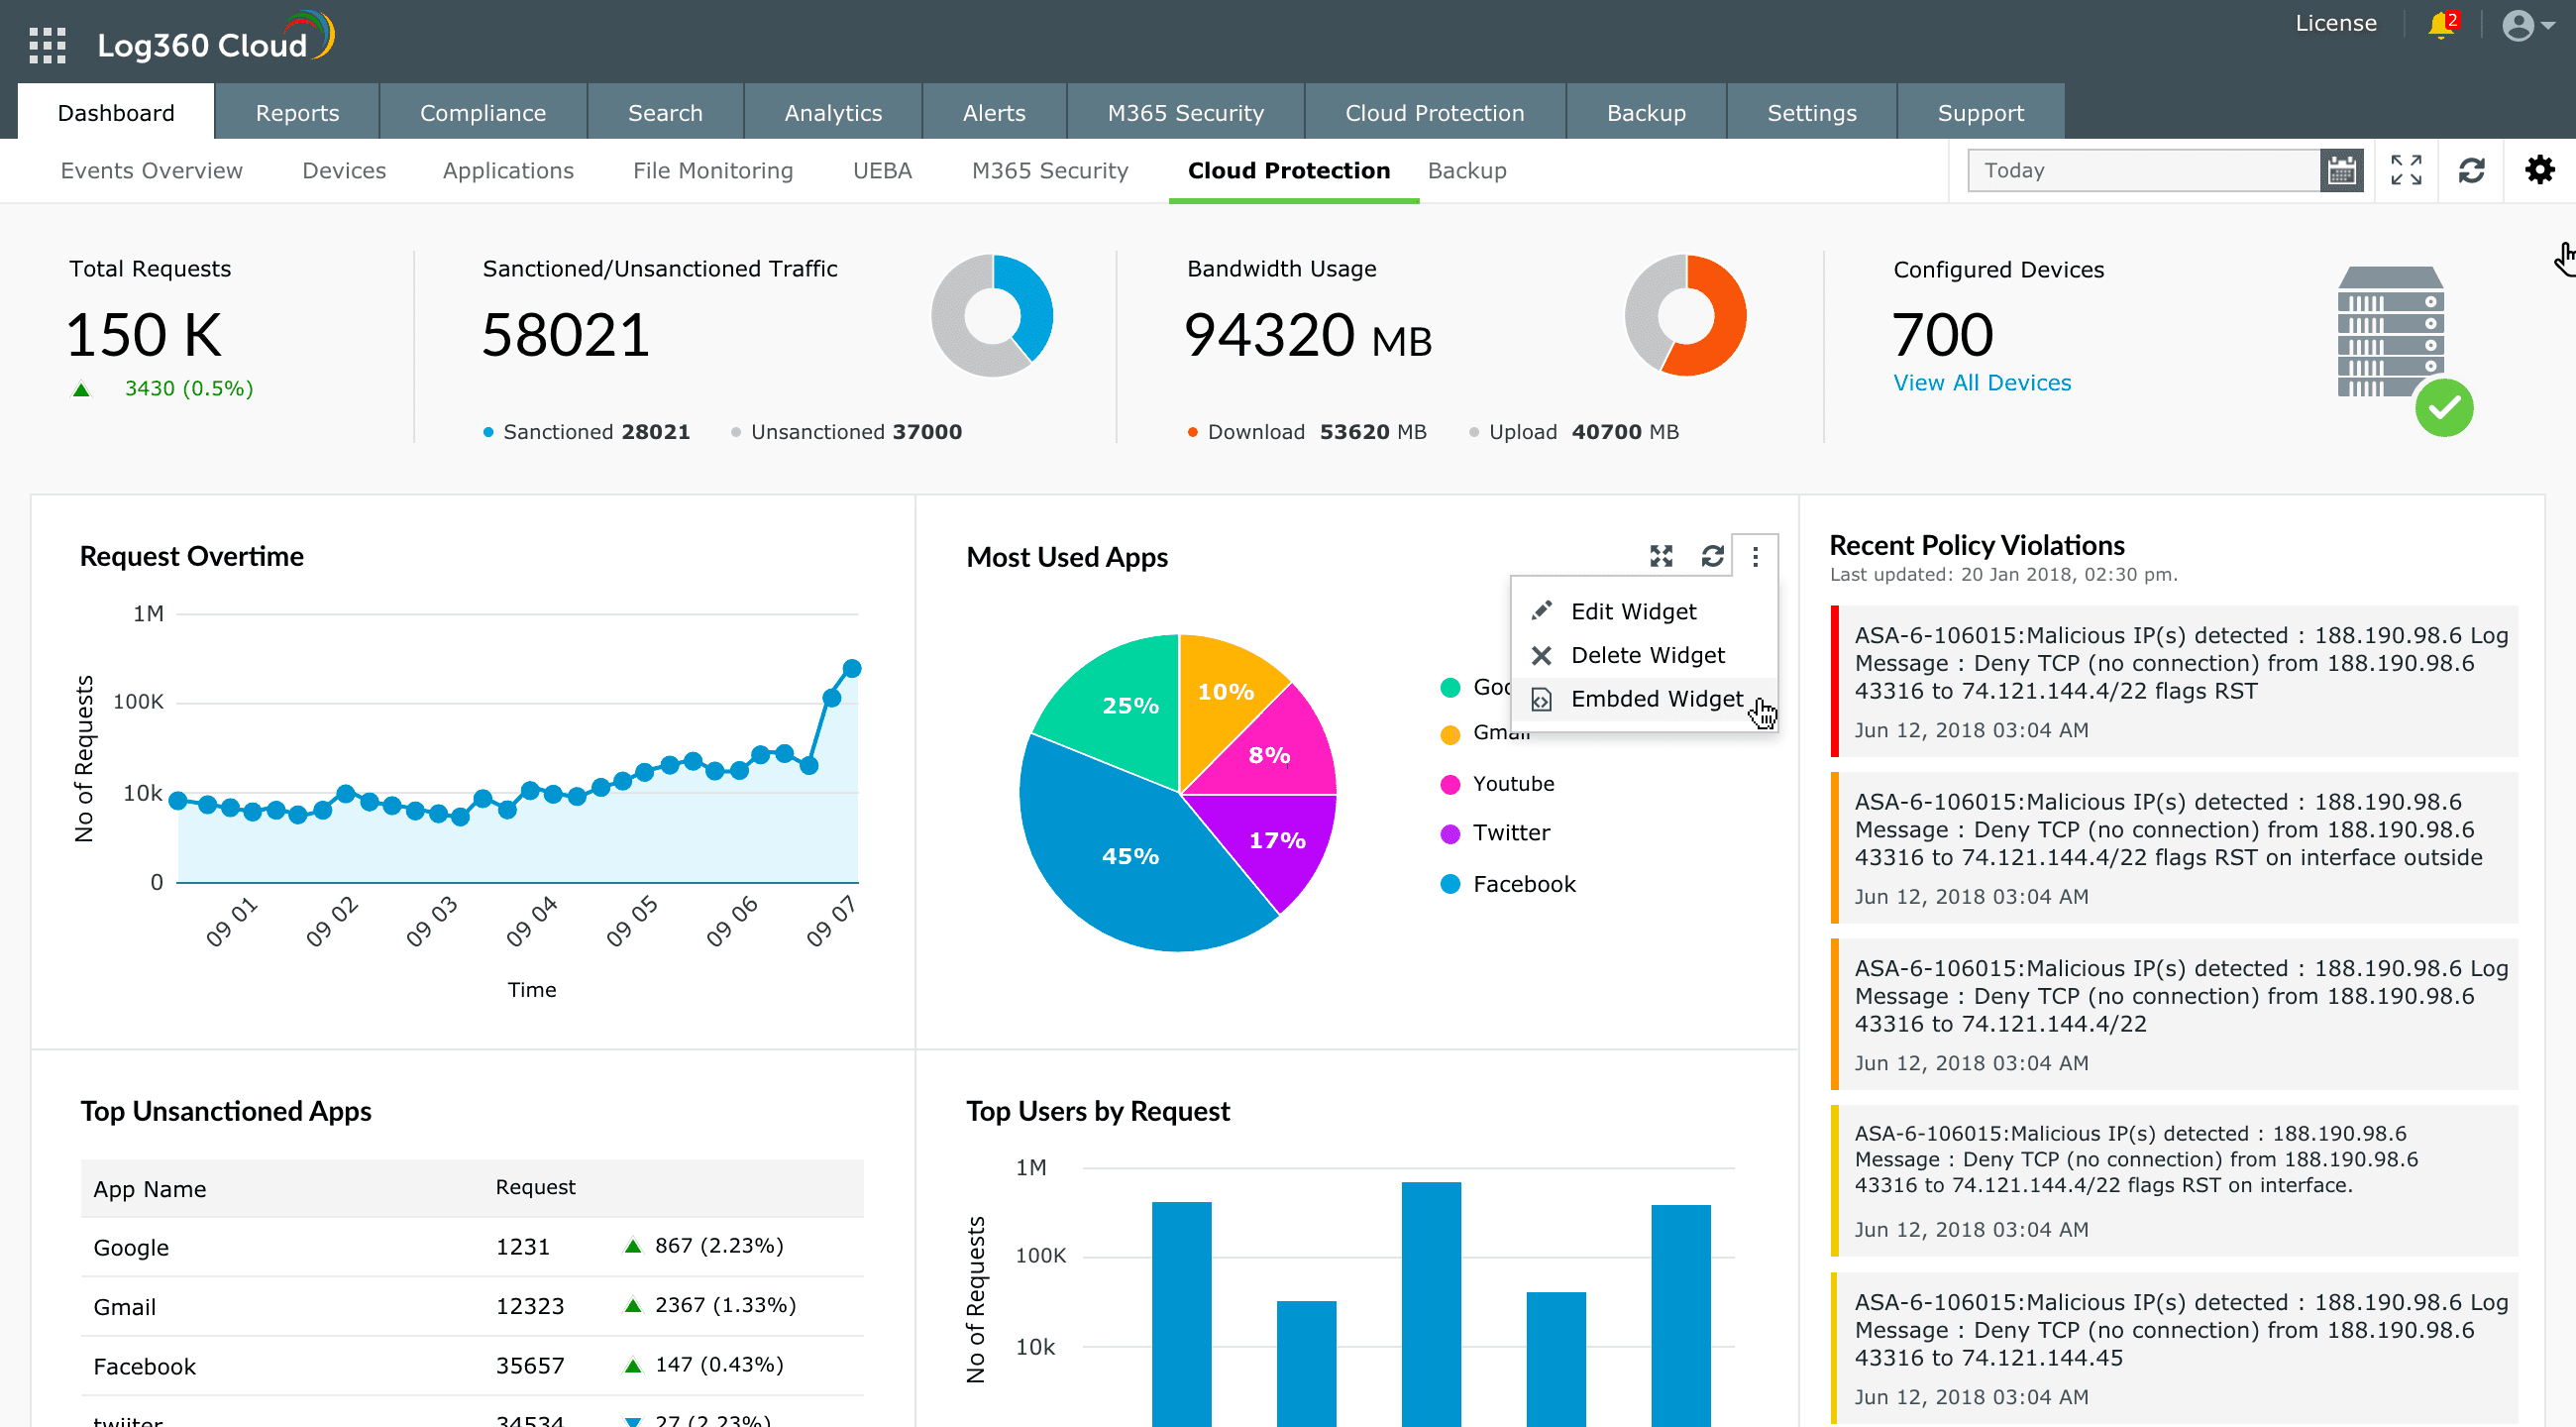Open the calendar date picker icon

pyautogui.click(x=2341, y=171)
